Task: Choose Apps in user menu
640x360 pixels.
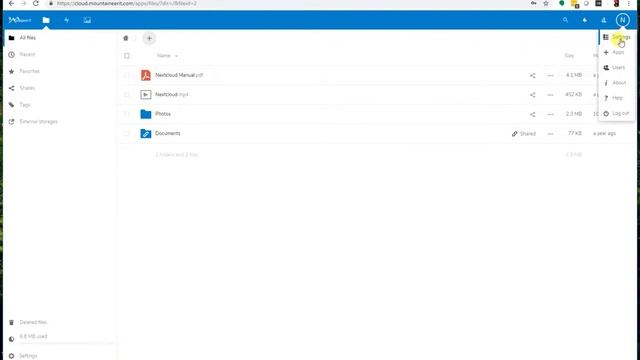Action: [x=617, y=52]
